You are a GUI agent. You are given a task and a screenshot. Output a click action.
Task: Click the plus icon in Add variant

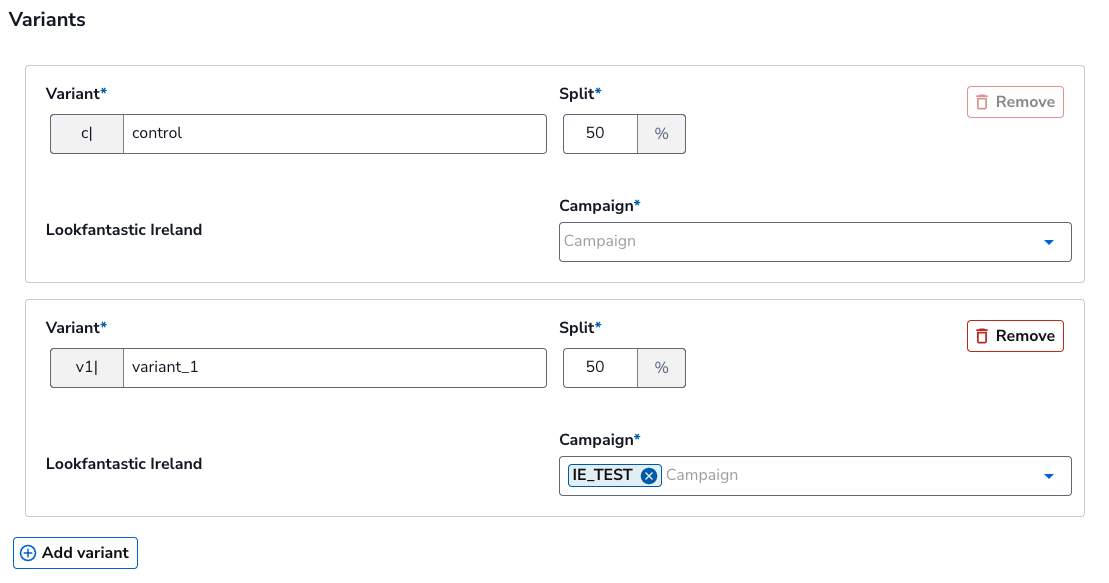pyautogui.click(x=28, y=553)
